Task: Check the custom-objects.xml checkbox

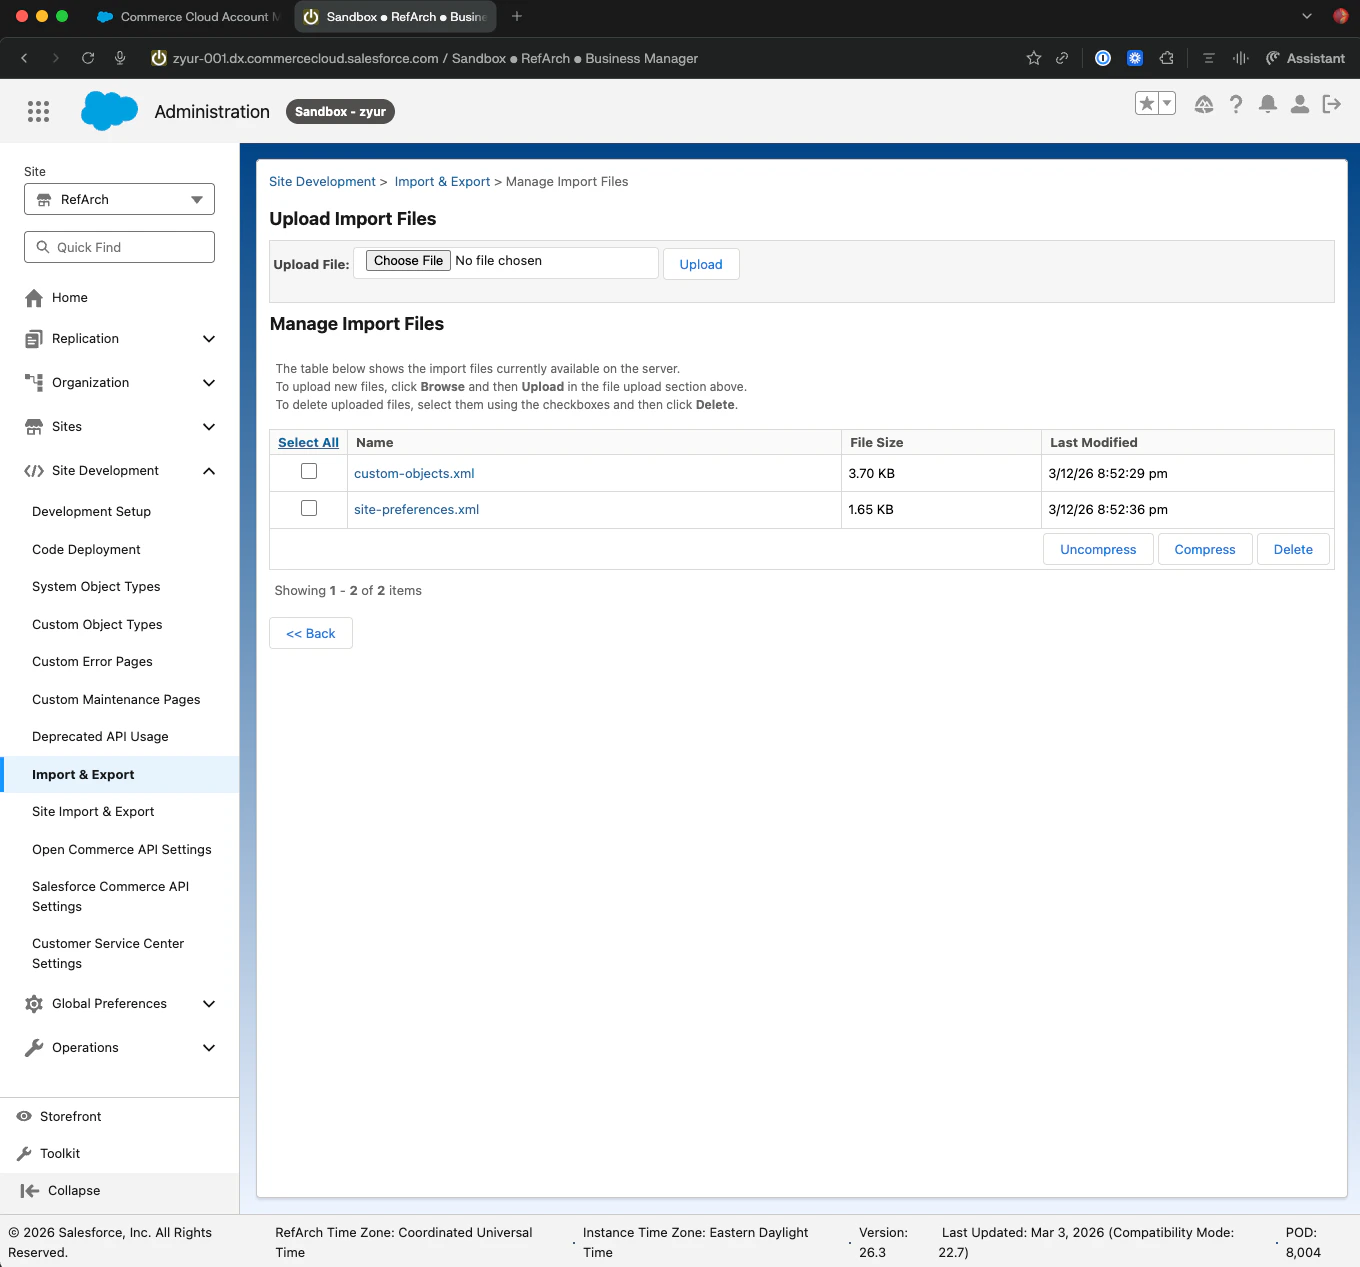Action: tap(309, 471)
